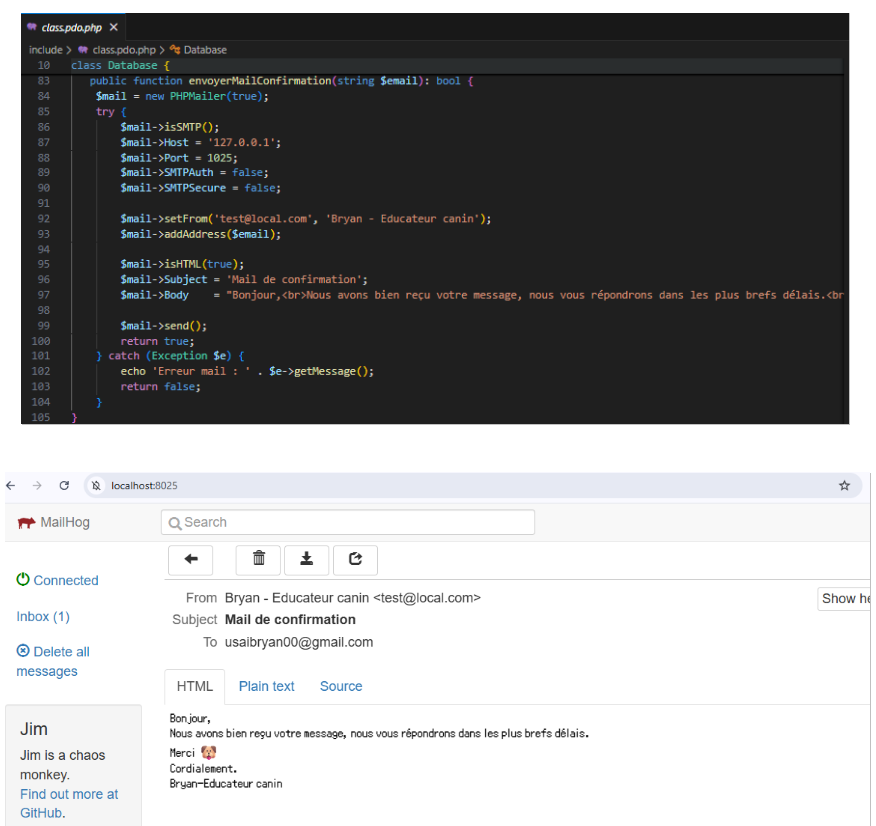Screen dimensions: 876x826
Task: Release the message with share arrow icon
Action: tap(355, 560)
